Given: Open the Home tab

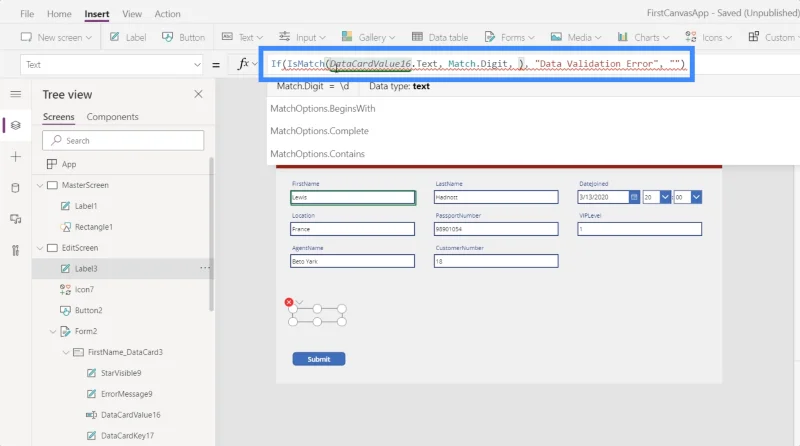Looking at the screenshot, I should (59, 14).
